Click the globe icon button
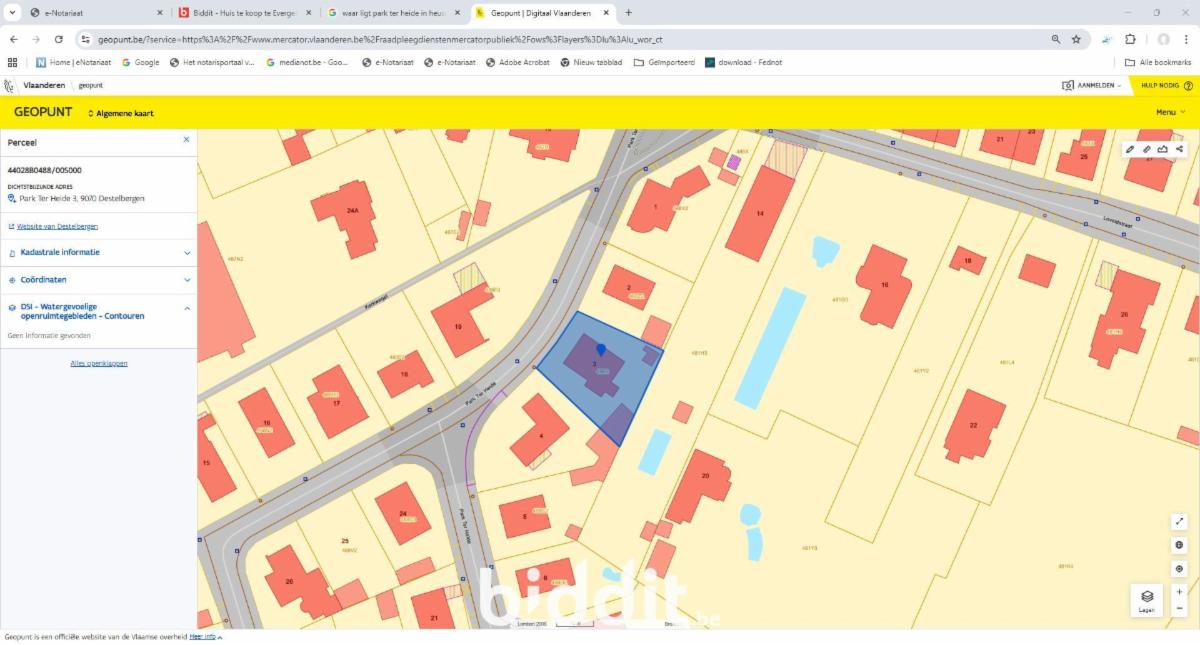The image size is (1200, 645). tap(1180, 545)
